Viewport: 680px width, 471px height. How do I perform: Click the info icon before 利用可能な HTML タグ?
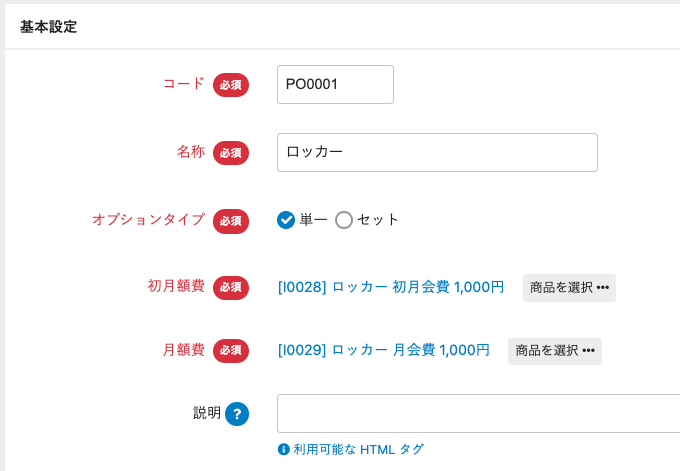pyautogui.click(x=283, y=449)
